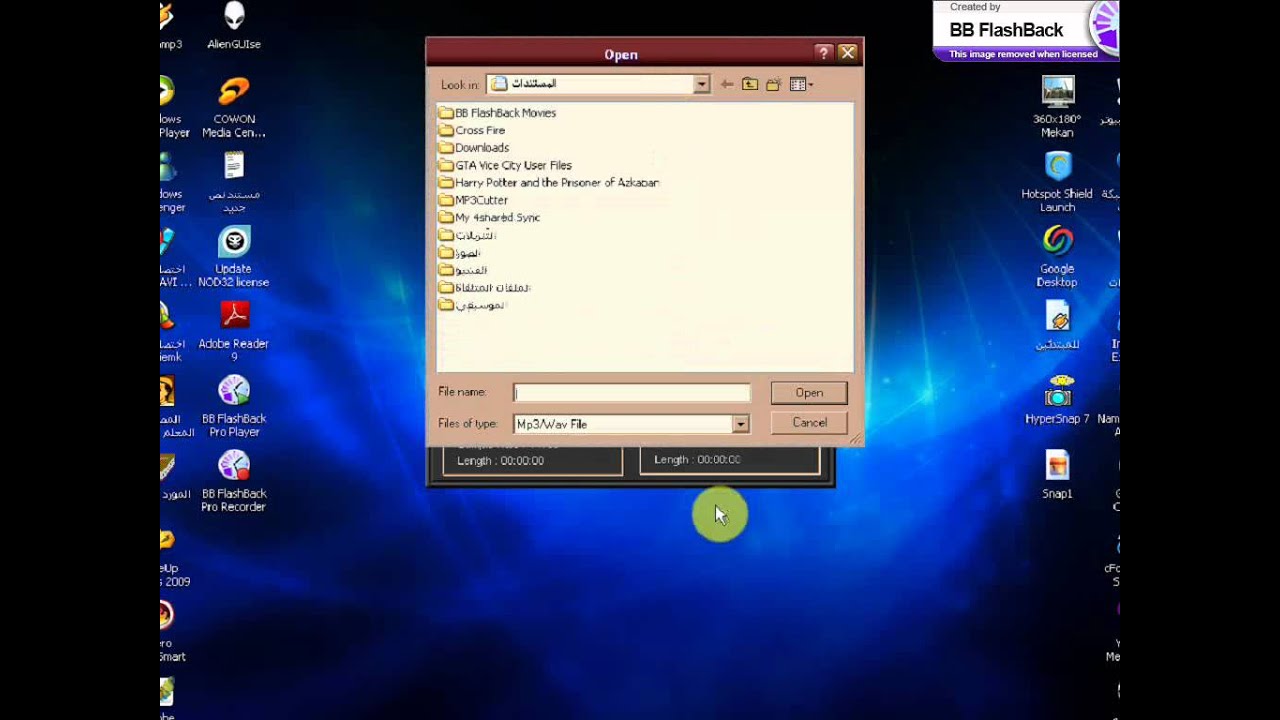Select the GTA Vice City User Files folder
This screenshot has width=1280, height=720.
pyautogui.click(x=505, y=165)
